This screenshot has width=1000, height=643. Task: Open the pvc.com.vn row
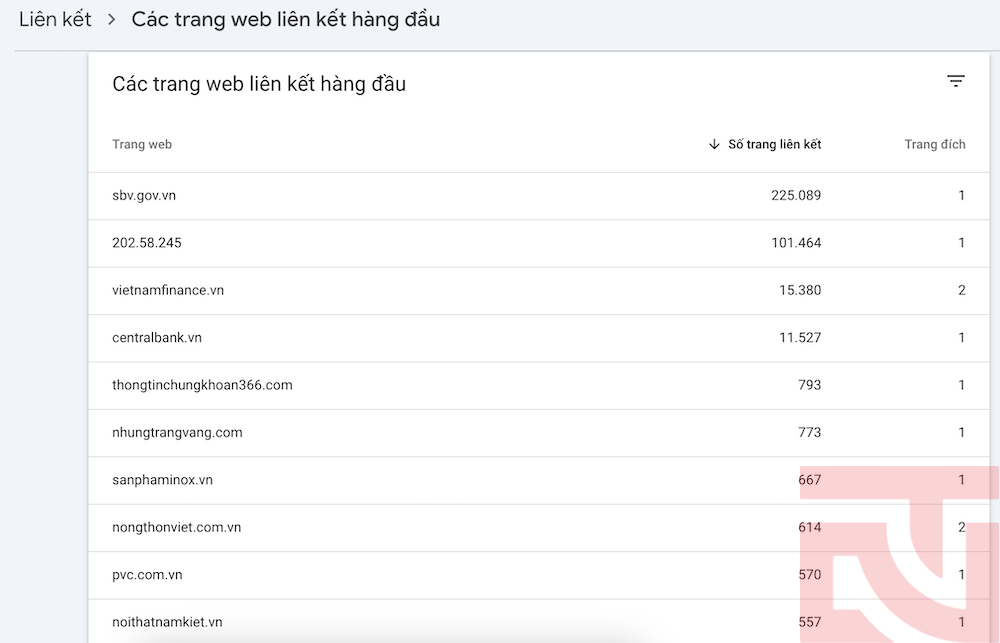[539, 575]
